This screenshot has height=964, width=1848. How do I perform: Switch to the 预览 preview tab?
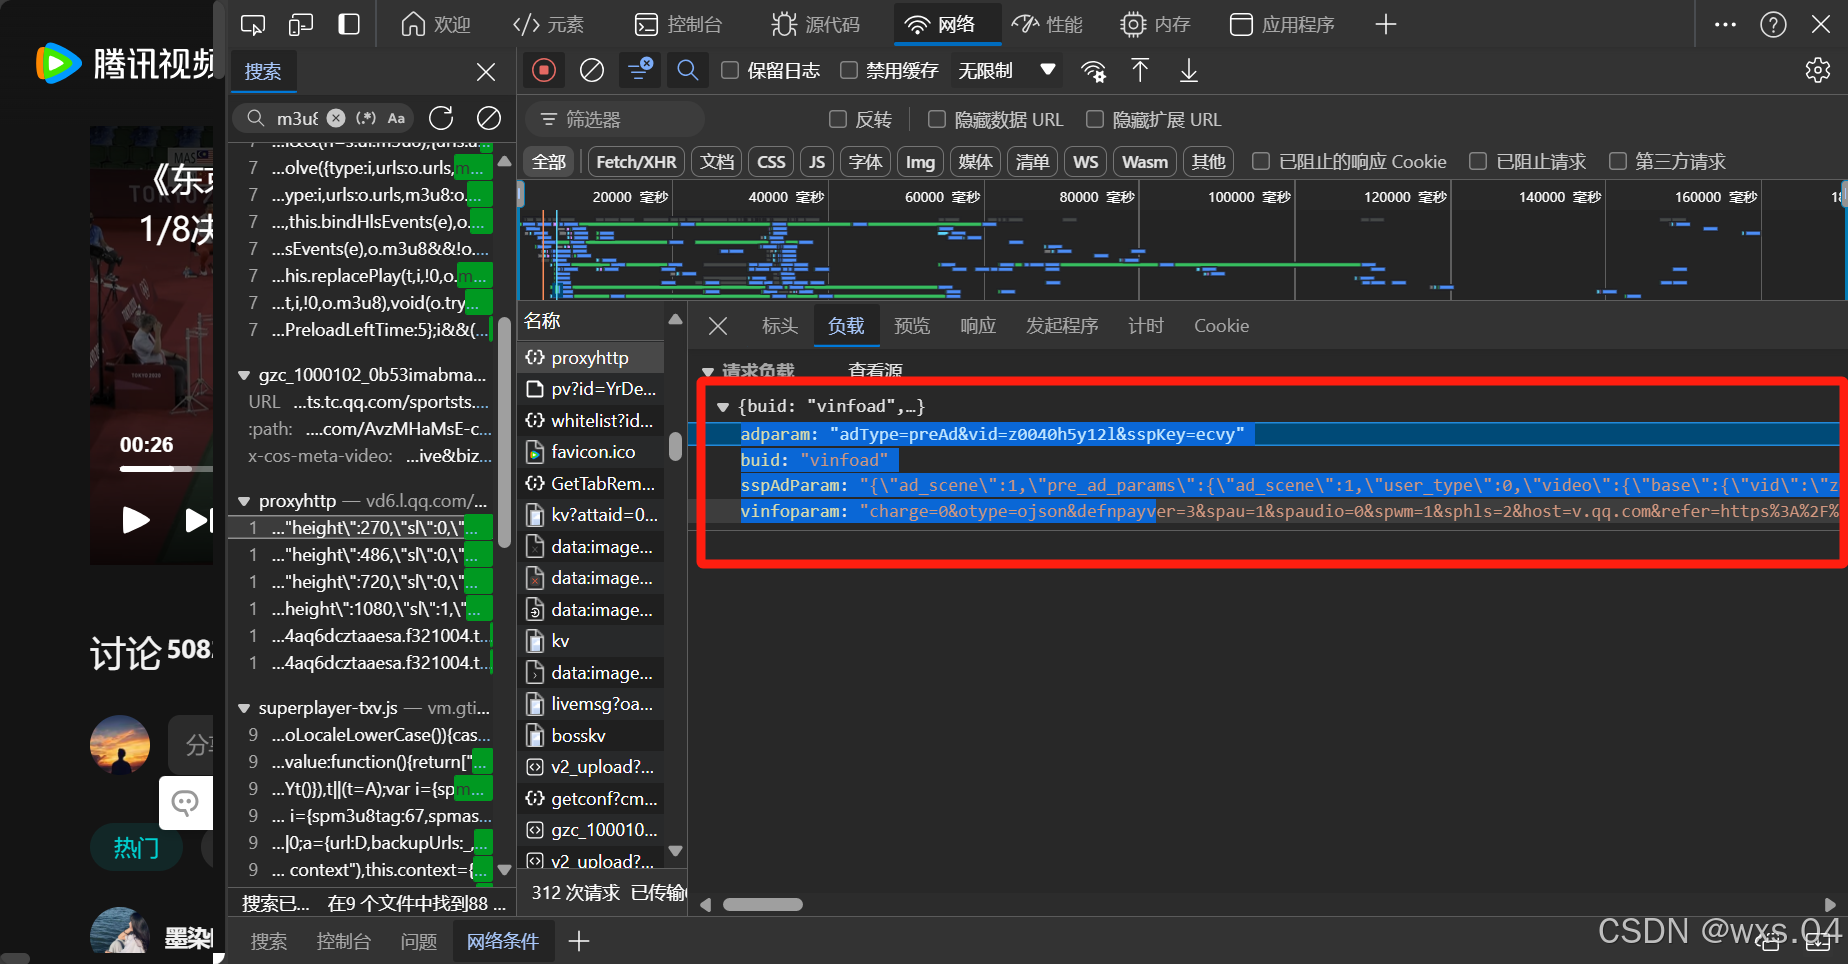[x=912, y=326]
